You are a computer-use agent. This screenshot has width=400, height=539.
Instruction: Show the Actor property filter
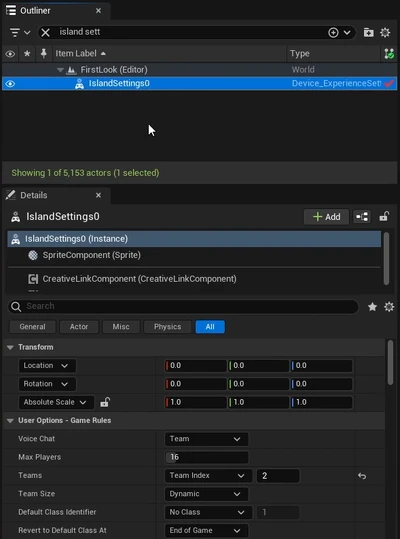79,327
